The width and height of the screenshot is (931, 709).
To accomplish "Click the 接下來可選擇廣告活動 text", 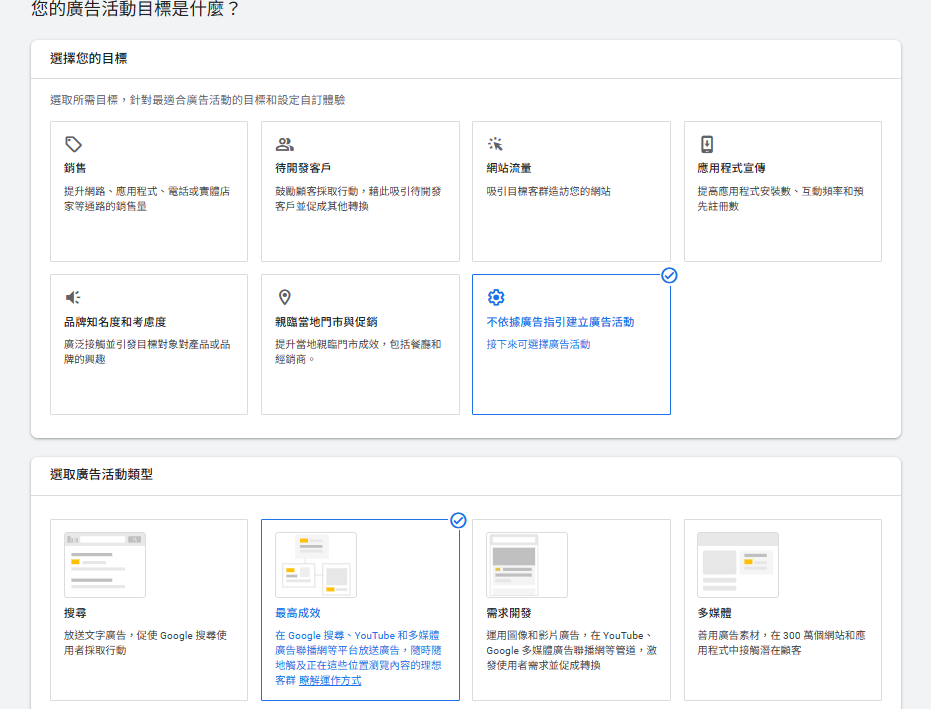I will coord(539,344).
